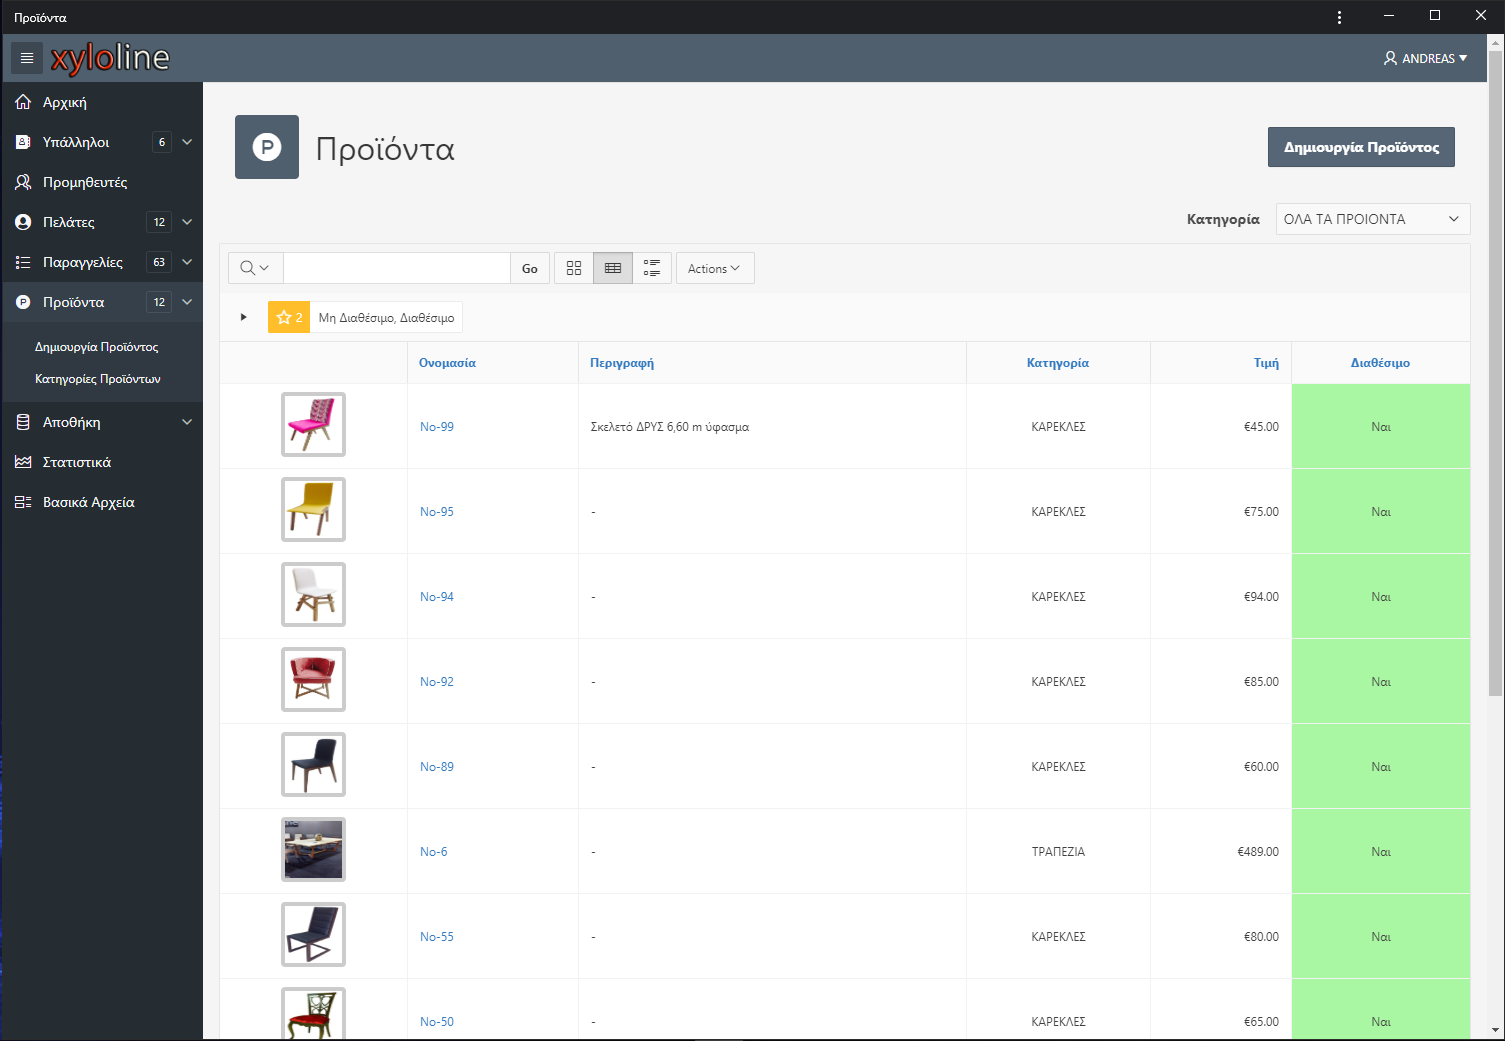1505x1041 pixels.
Task: Open product No-50 link
Action: [437, 1022]
